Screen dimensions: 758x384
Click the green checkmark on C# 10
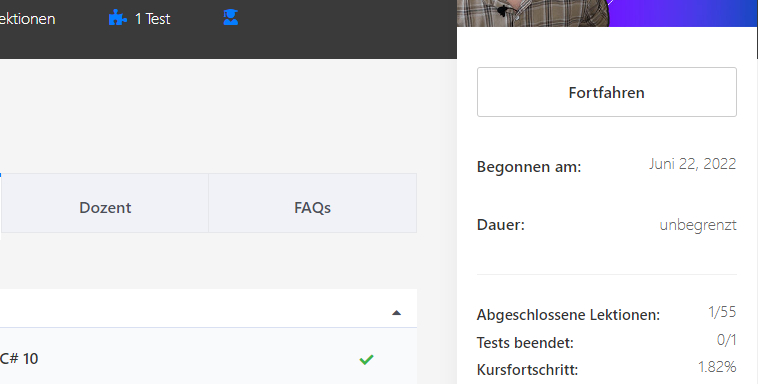point(366,359)
